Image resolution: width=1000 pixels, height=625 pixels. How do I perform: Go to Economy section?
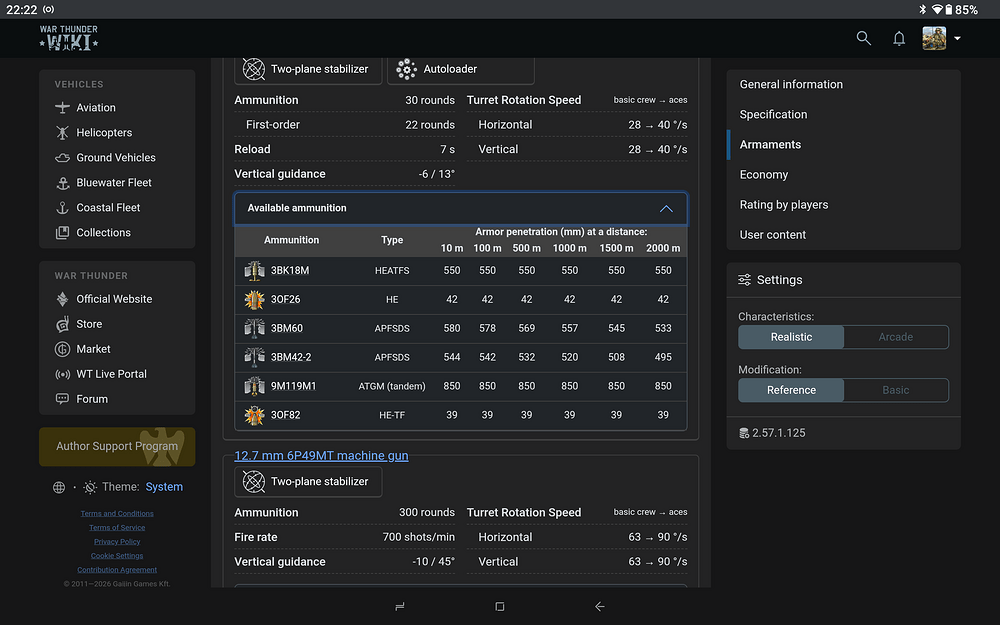(763, 174)
